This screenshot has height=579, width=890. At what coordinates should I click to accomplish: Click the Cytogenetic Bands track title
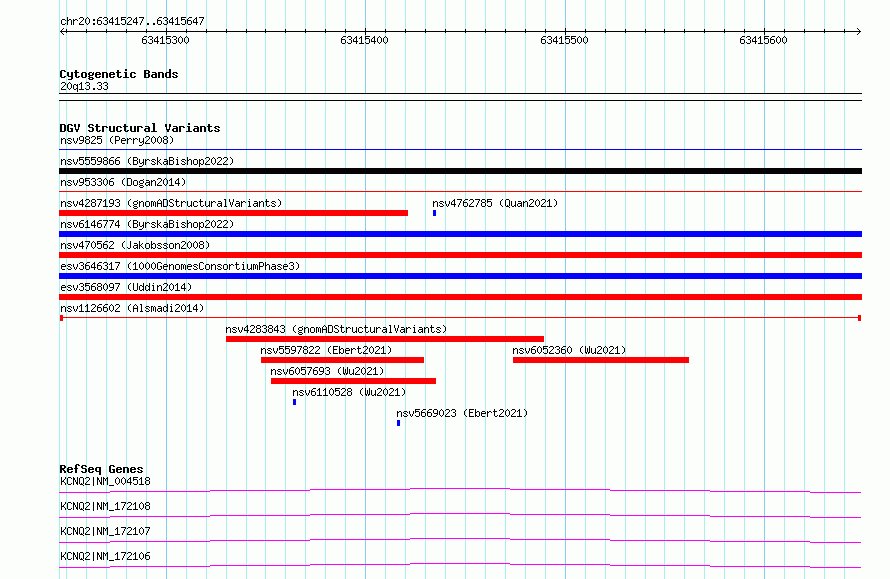[x=119, y=74]
